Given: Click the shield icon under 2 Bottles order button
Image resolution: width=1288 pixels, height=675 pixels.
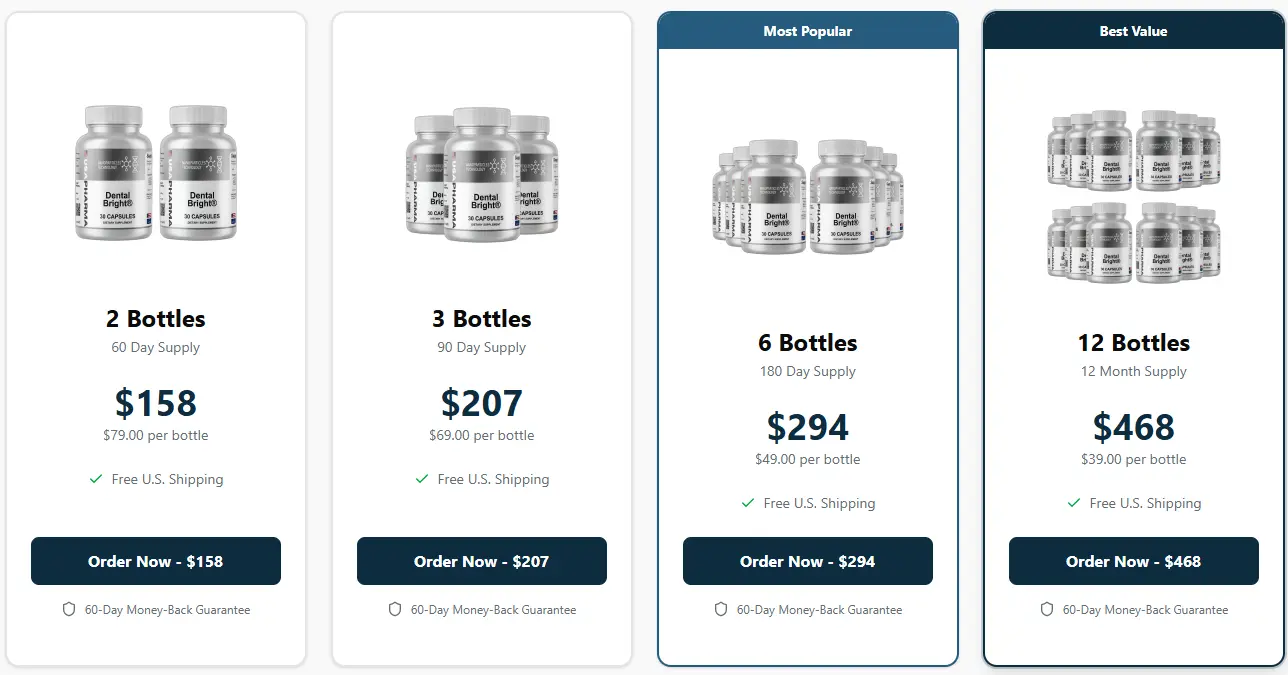Looking at the screenshot, I should coord(68,609).
